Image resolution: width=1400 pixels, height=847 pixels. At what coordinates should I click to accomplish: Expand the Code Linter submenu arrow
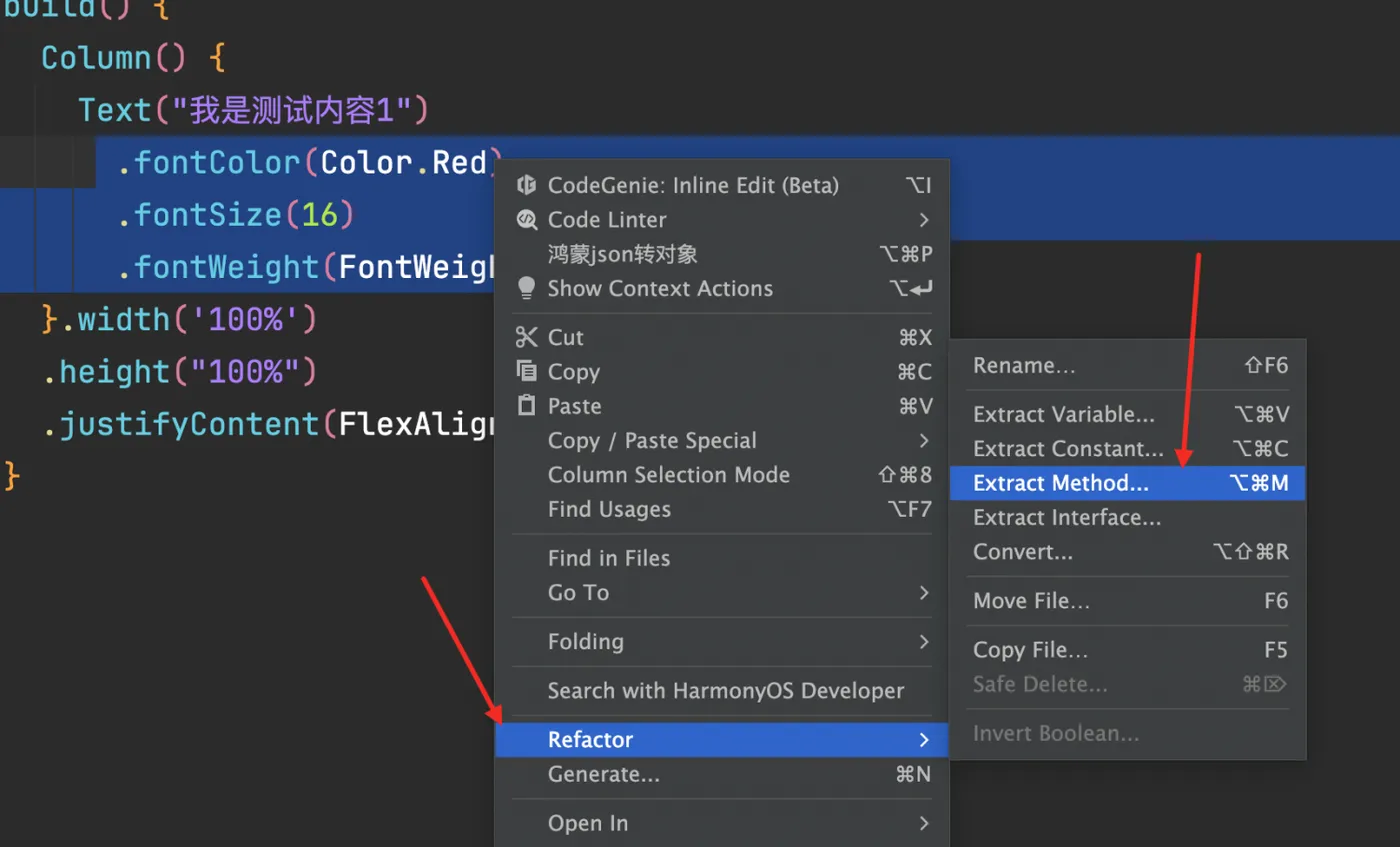click(924, 220)
